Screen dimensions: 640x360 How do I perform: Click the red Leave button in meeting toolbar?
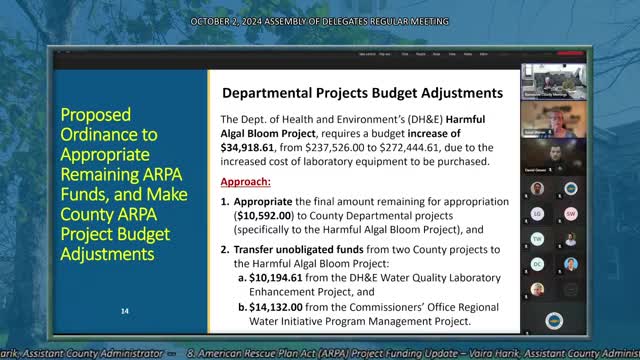(x=570, y=53)
